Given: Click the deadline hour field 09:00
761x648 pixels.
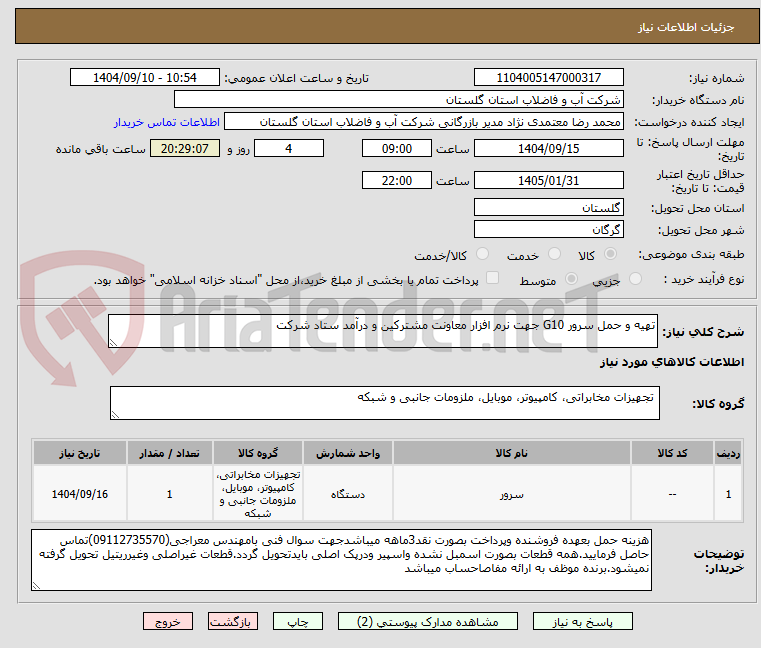Looking at the screenshot, I should (x=397, y=149).
